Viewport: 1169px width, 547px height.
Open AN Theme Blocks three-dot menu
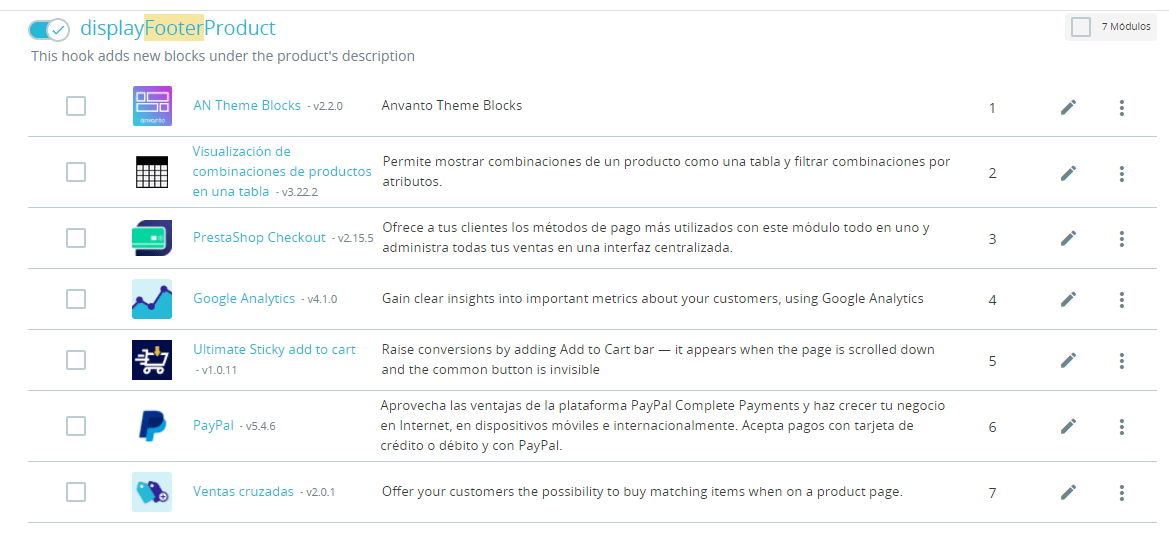tap(1121, 108)
